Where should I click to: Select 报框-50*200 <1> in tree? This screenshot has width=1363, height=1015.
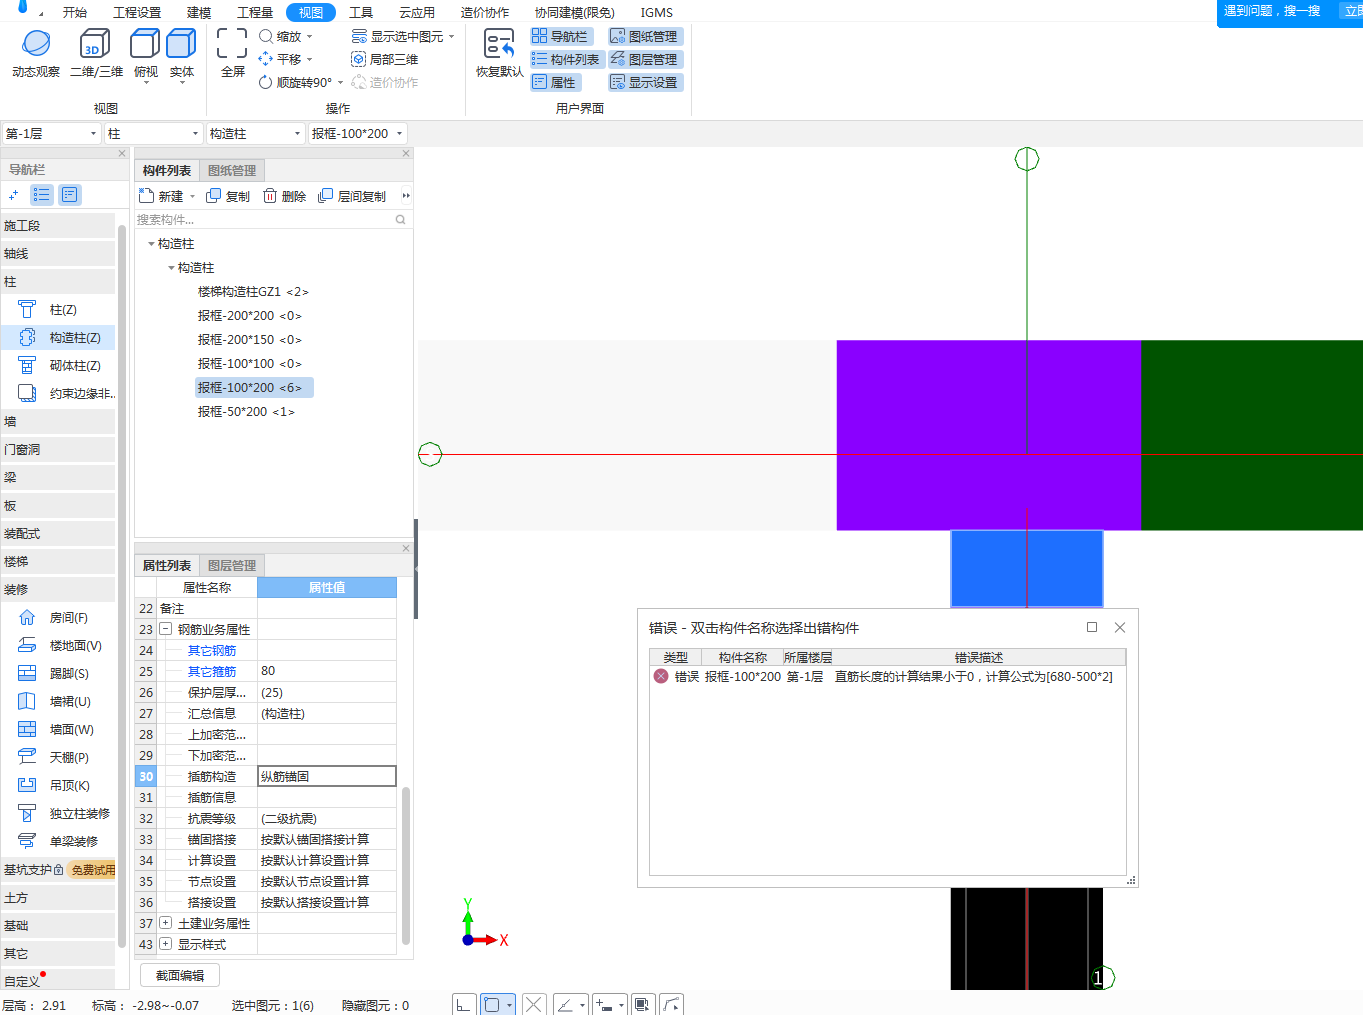click(x=246, y=412)
